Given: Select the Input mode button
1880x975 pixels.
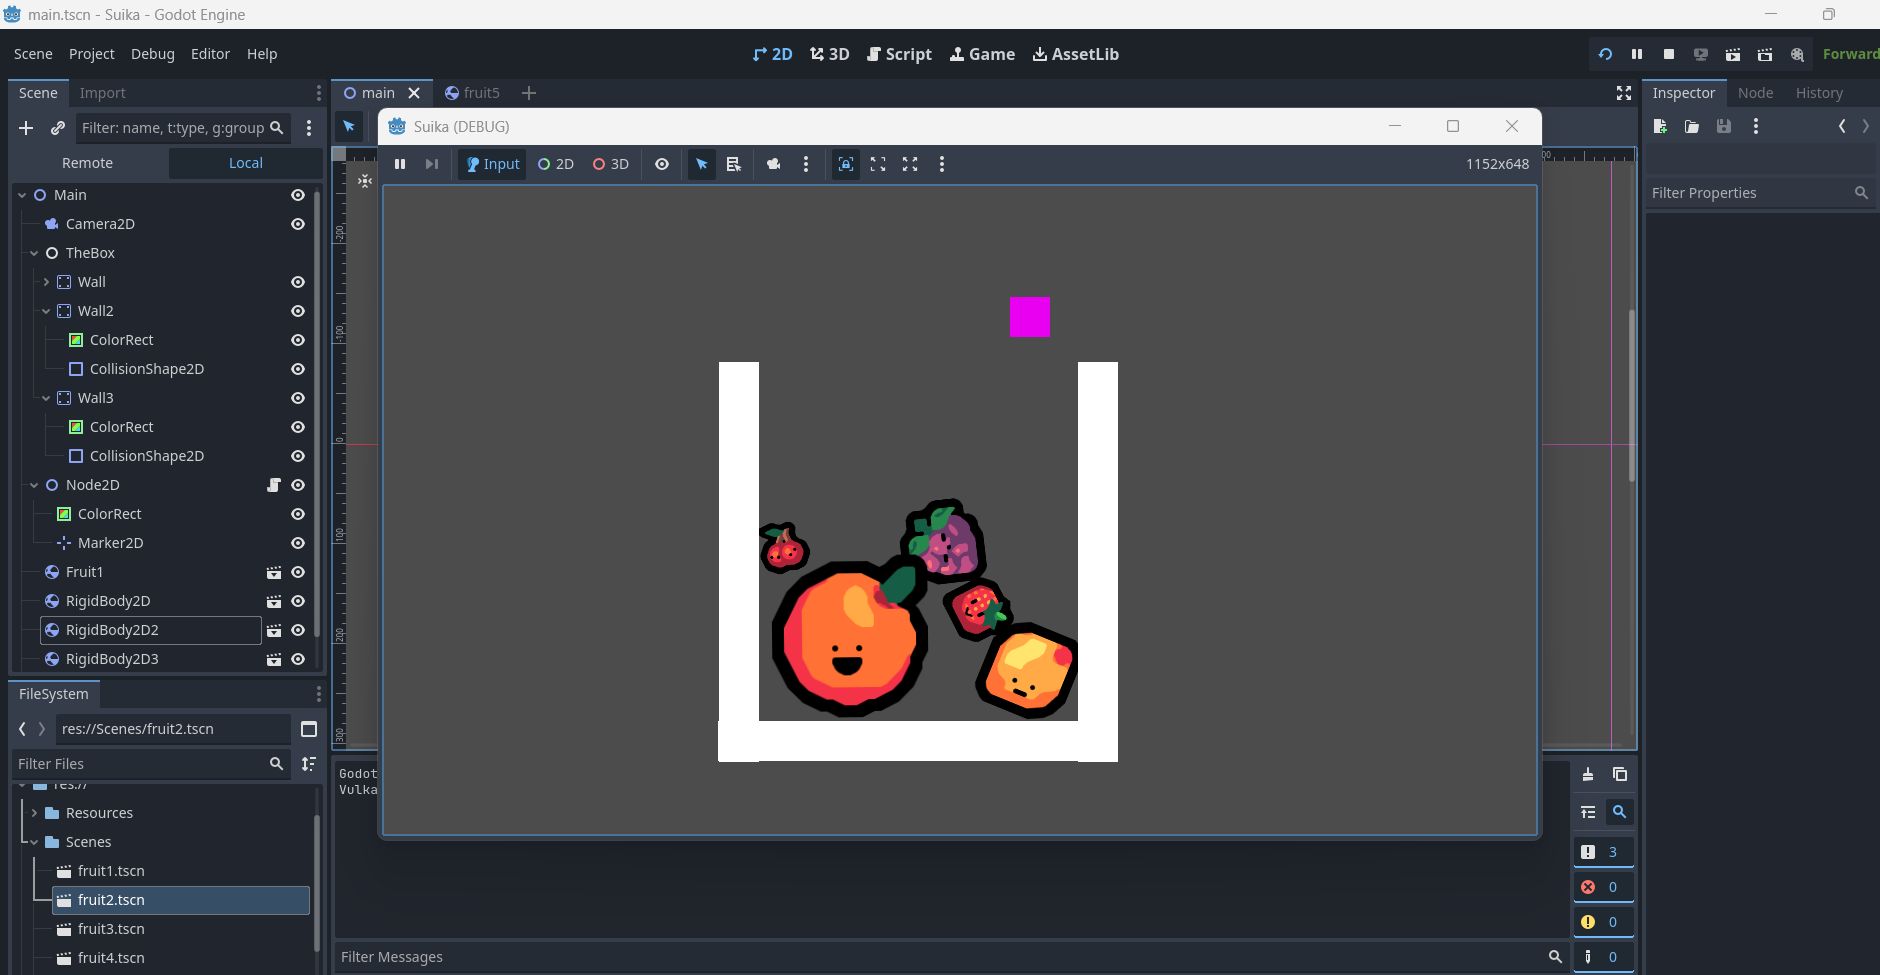Looking at the screenshot, I should point(493,164).
